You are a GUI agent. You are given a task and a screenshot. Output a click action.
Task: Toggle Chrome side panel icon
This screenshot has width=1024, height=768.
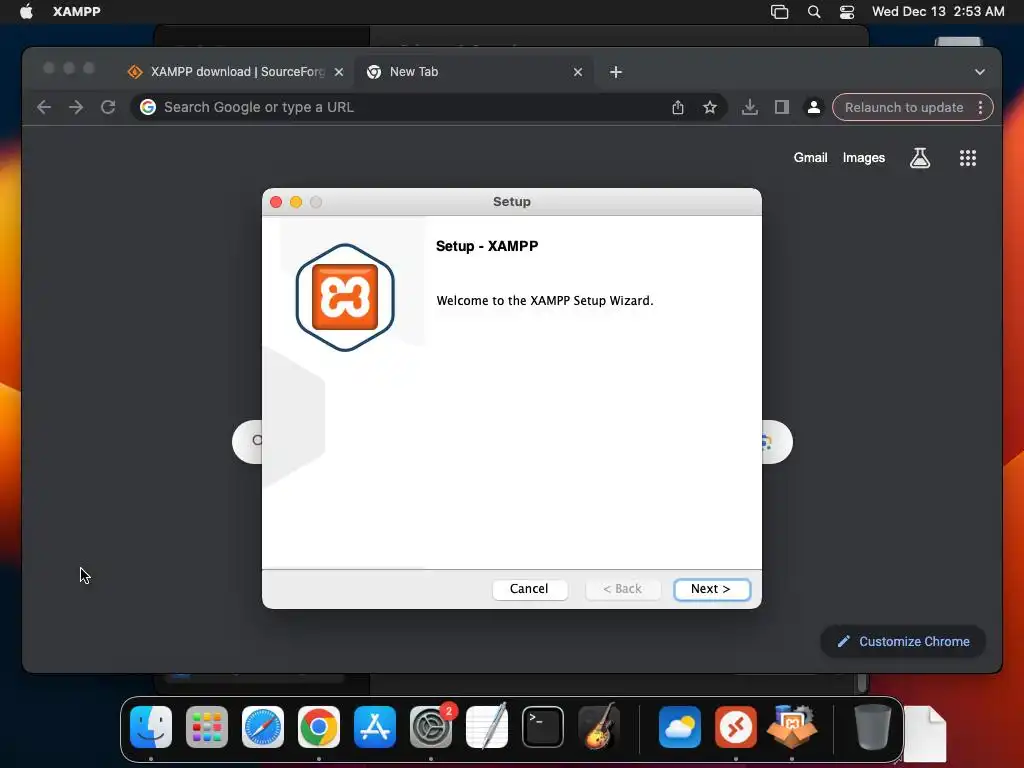(x=782, y=107)
